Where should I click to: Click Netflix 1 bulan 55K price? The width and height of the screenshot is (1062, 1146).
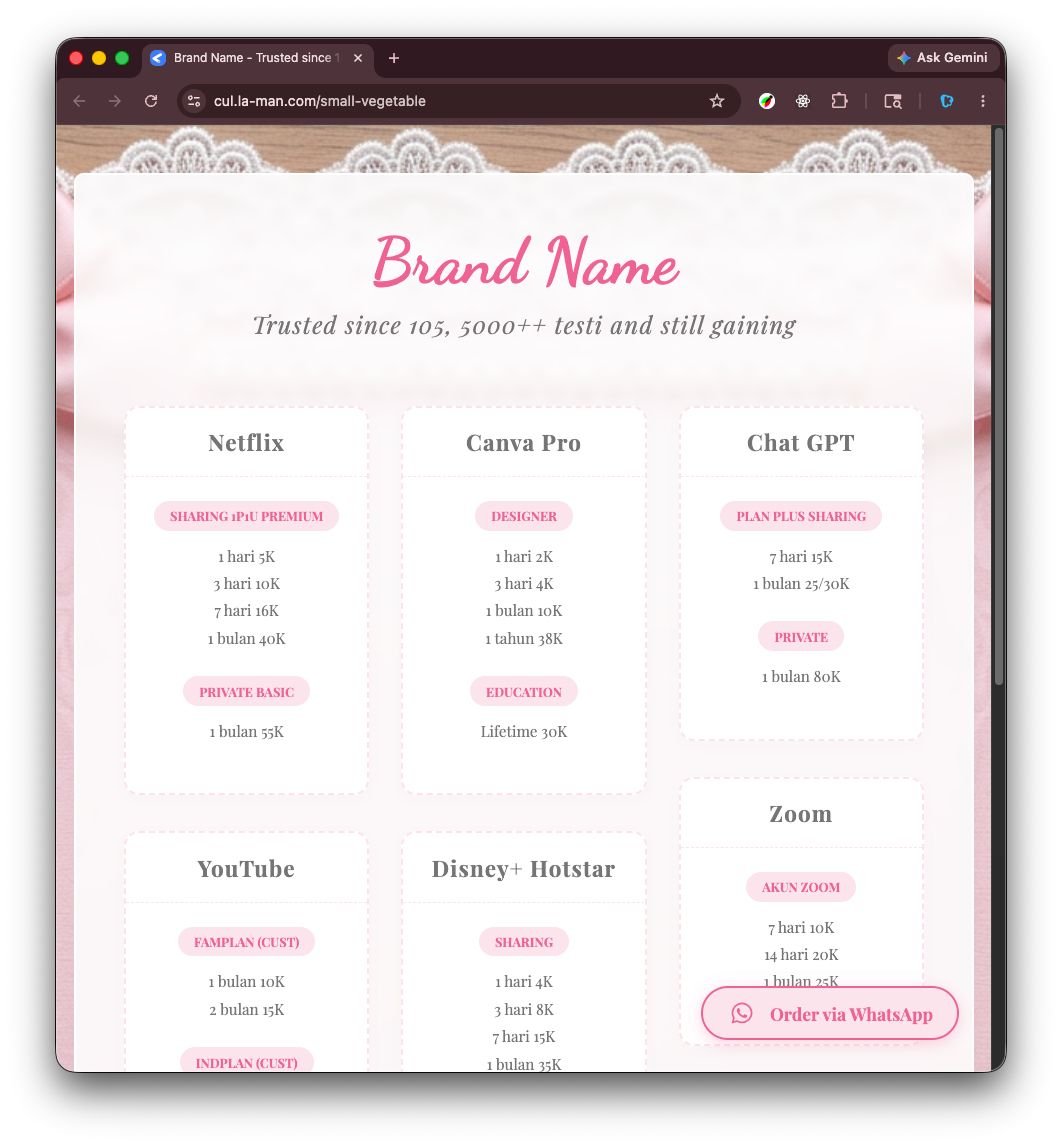(x=246, y=732)
